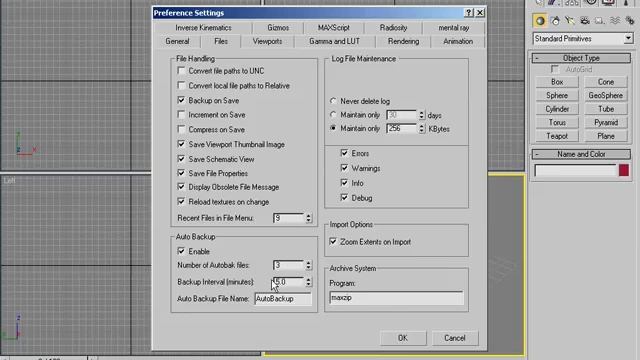Enable Convert file paths to UNC
640x360 pixels.
[181, 71]
